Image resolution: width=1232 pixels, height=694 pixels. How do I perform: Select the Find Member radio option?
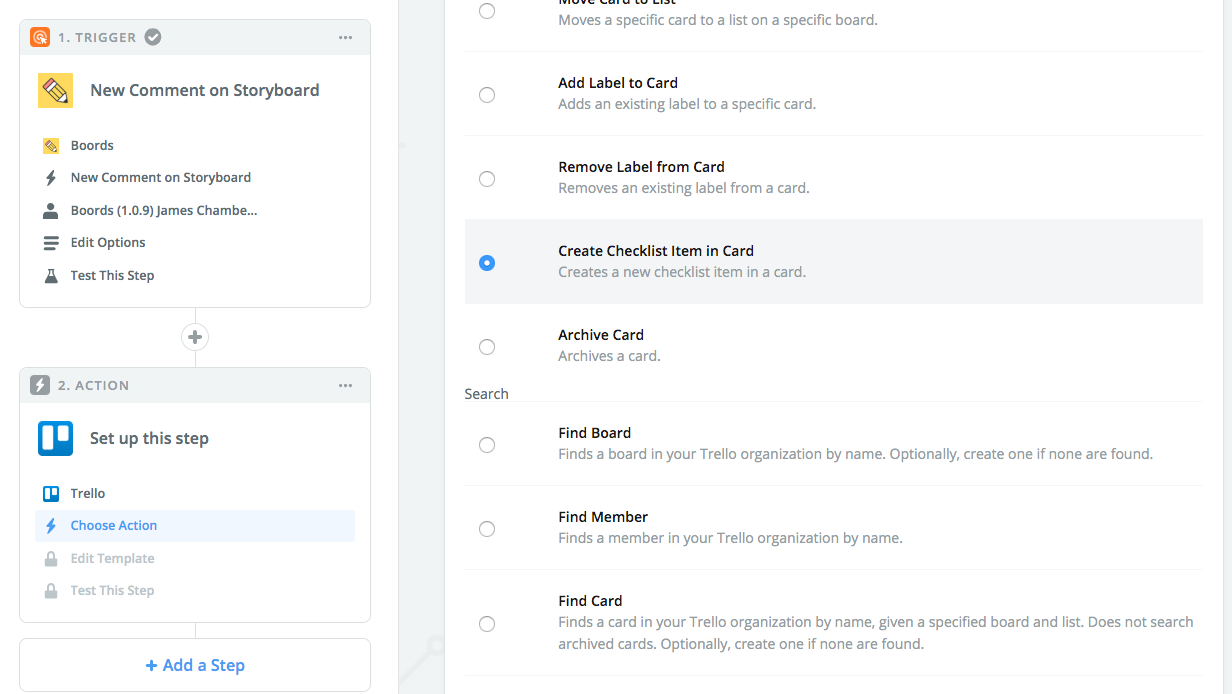487,529
